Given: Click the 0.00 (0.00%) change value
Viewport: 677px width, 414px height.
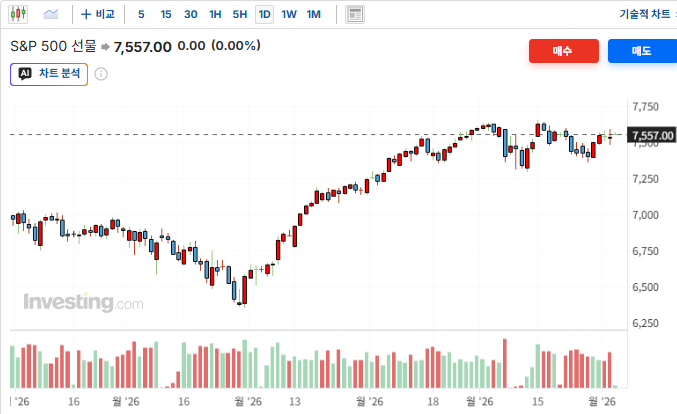Looking at the screenshot, I should [219, 46].
